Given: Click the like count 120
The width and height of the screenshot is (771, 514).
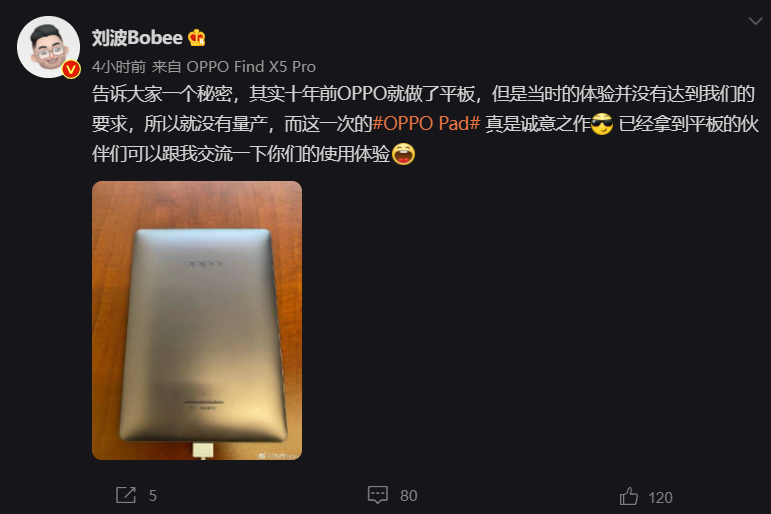Looking at the screenshot, I should 660,497.
